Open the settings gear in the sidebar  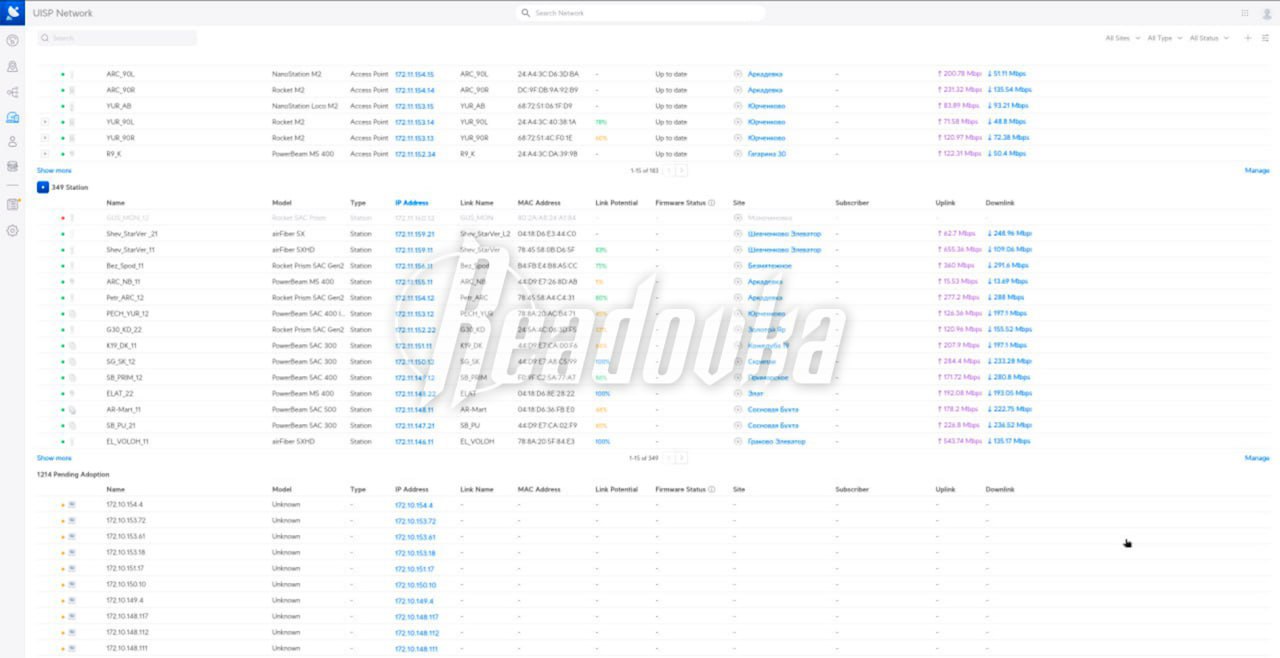[x=13, y=230]
